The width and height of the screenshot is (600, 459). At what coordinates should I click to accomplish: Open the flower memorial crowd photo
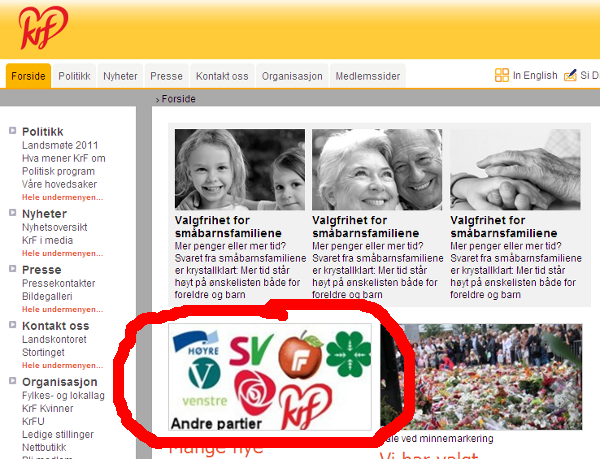tap(481, 377)
